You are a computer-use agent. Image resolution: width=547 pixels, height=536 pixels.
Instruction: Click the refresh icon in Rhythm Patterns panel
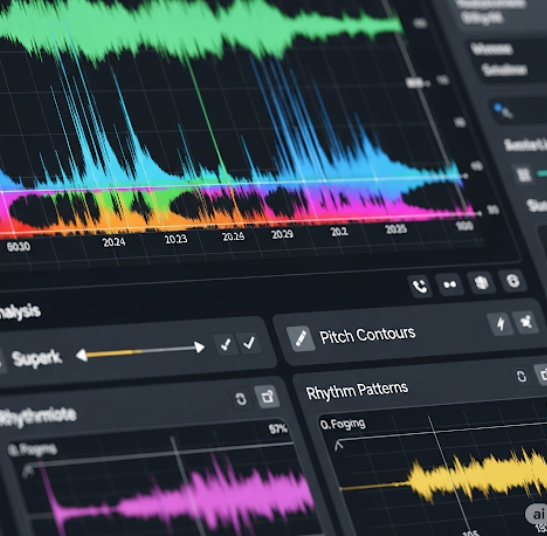(x=521, y=376)
